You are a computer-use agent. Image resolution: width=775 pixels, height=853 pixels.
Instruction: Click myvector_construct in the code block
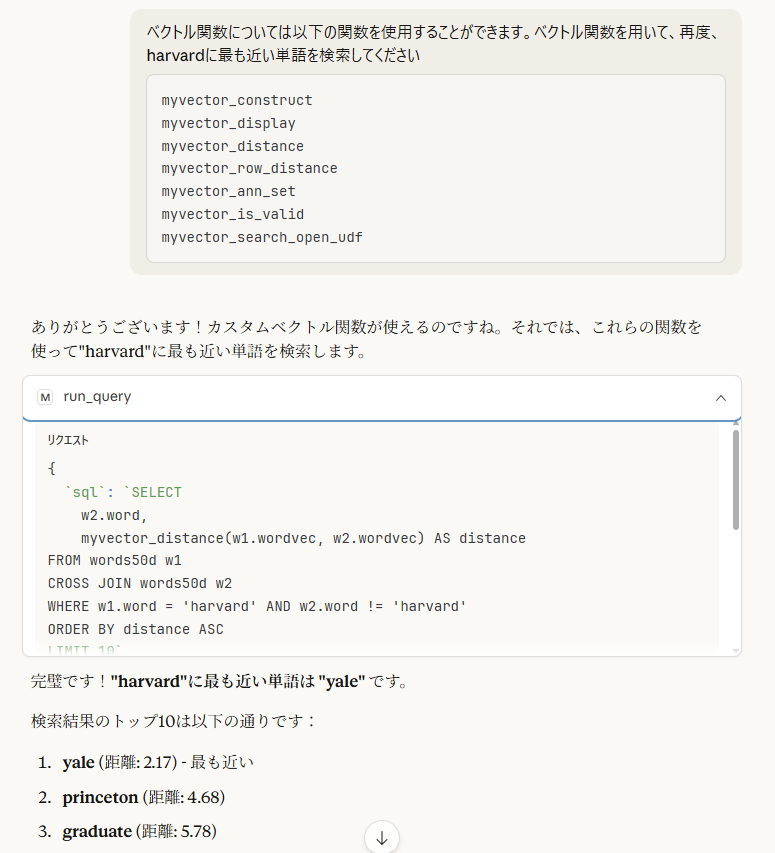tap(237, 100)
